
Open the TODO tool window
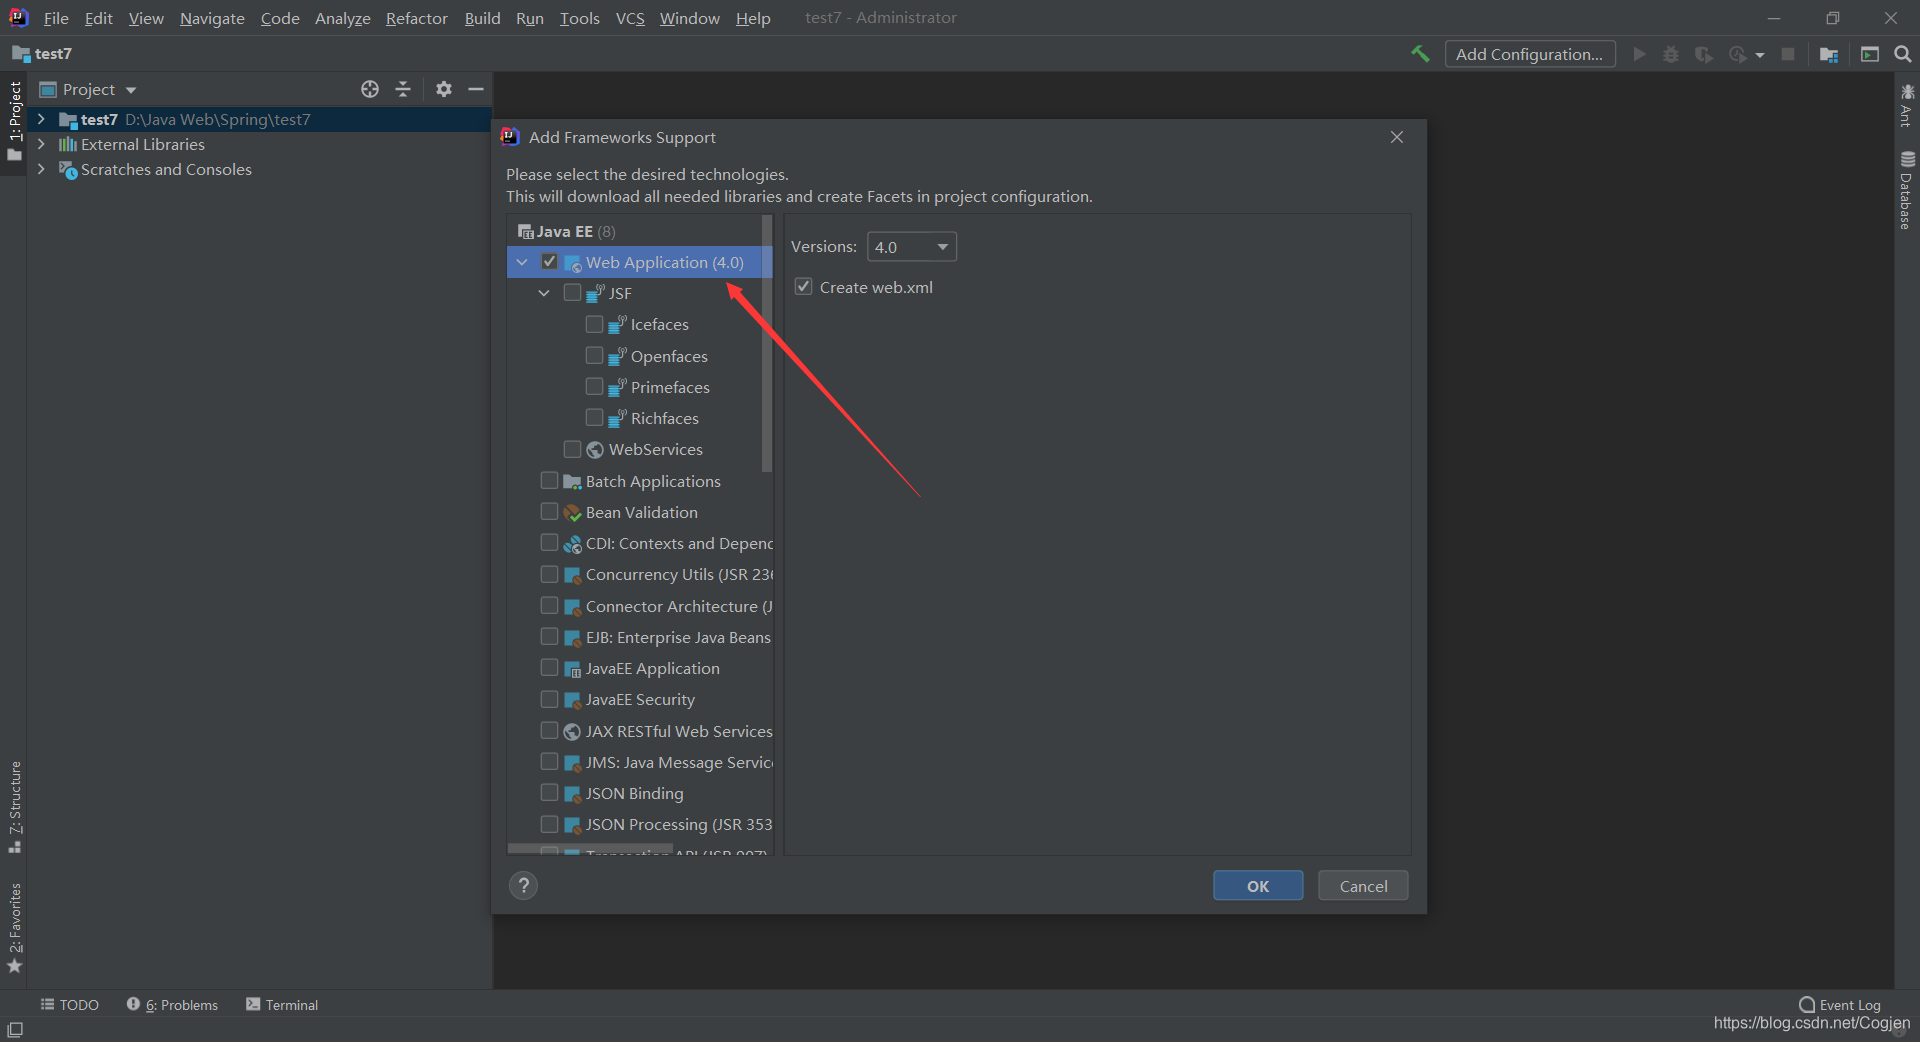click(x=69, y=1005)
